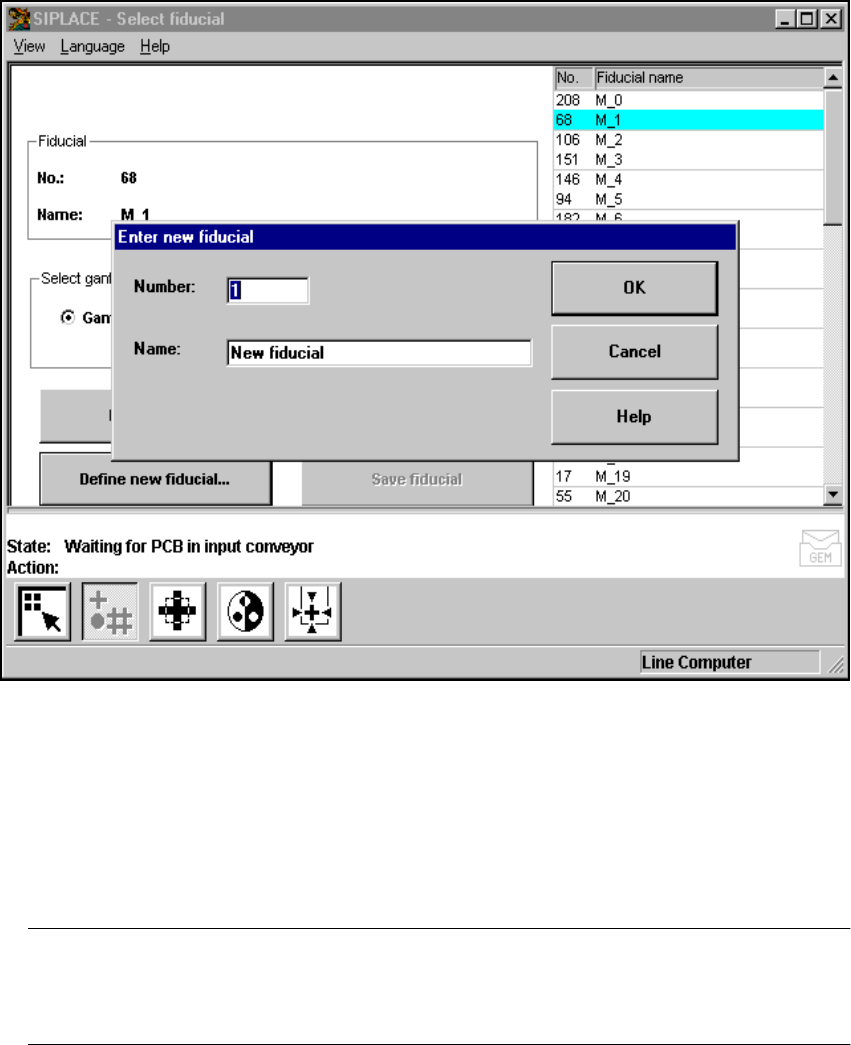The width and height of the screenshot is (851, 1045).
Task: Select fiducial row M_0
Action: [x=688, y=100]
